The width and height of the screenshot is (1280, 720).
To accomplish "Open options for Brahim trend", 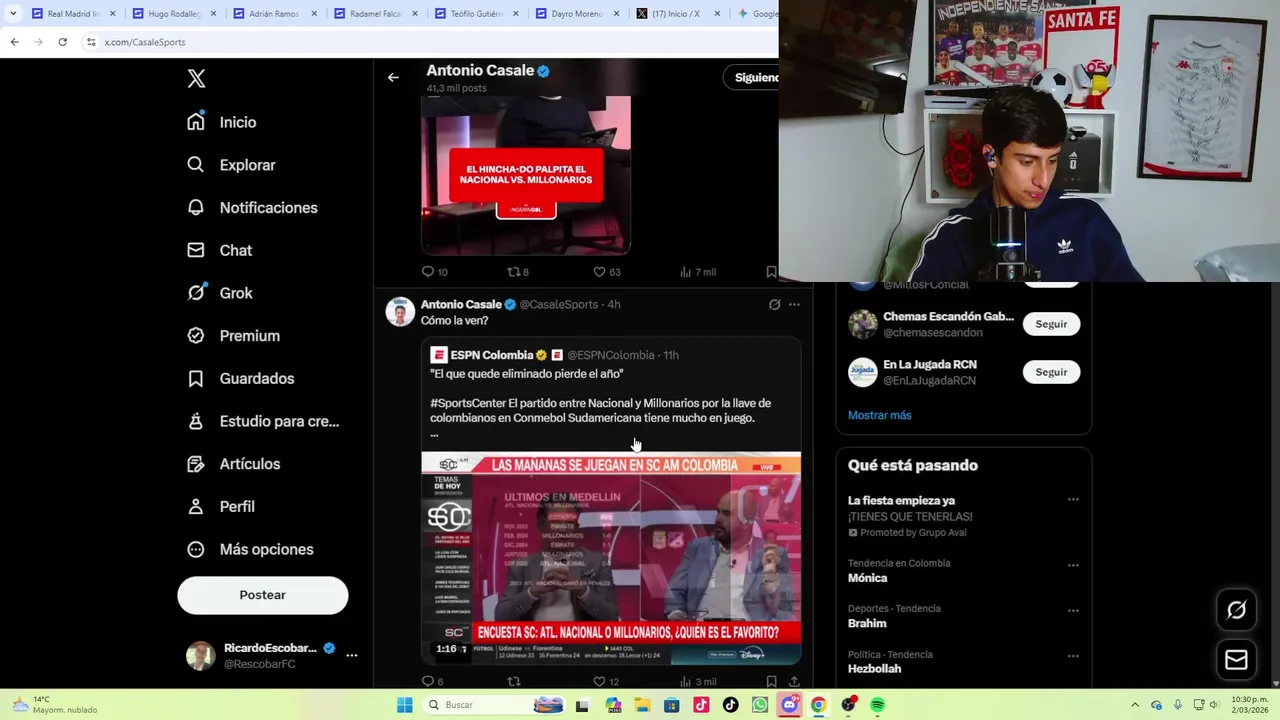I will click(1073, 611).
